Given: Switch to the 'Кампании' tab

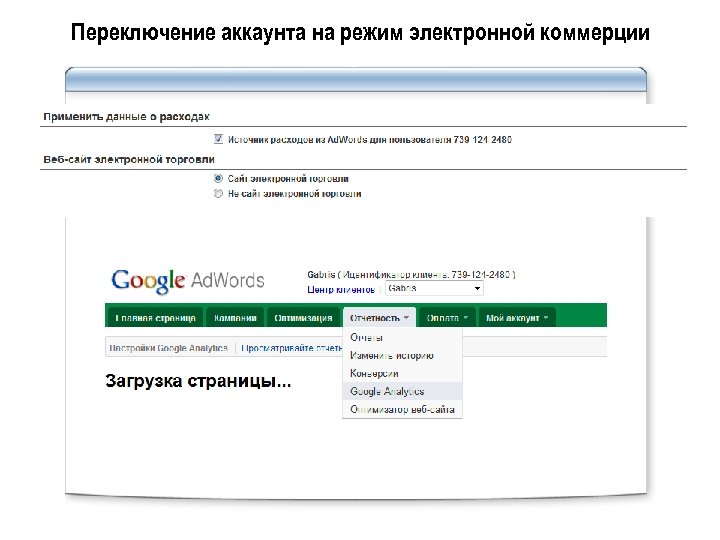Looking at the screenshot, I should point(235,318).
